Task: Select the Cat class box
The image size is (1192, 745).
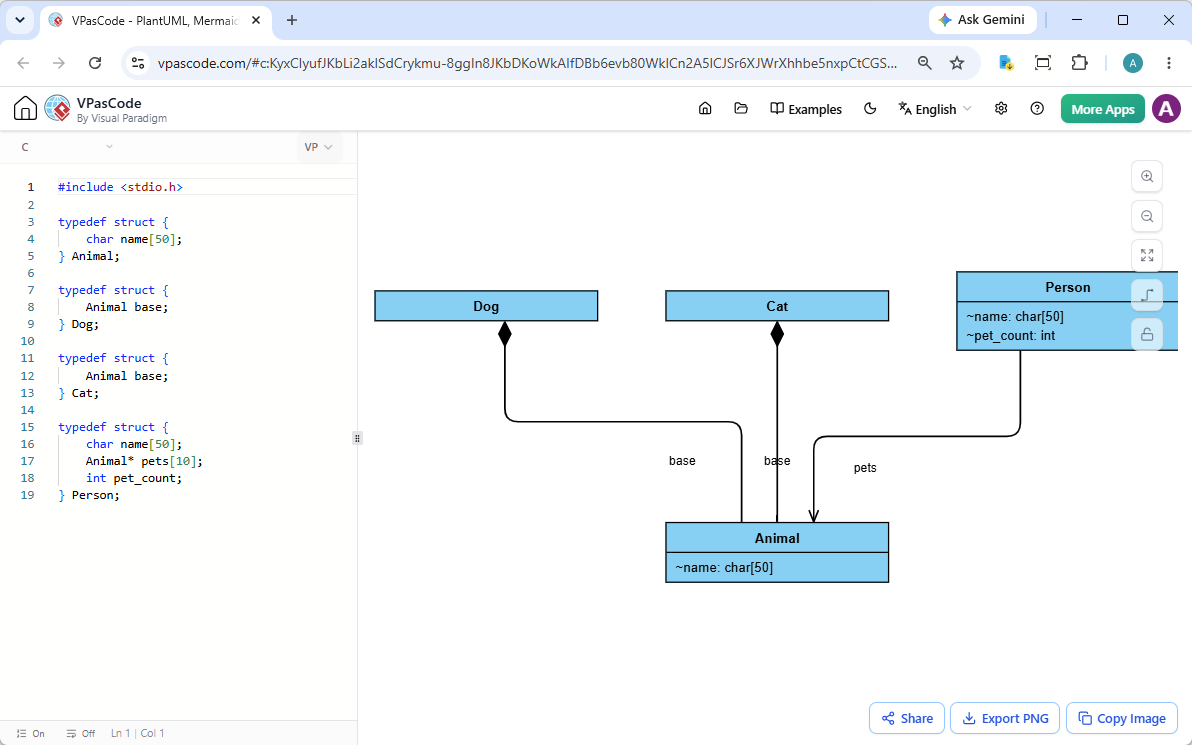Action: coord(777,306)
